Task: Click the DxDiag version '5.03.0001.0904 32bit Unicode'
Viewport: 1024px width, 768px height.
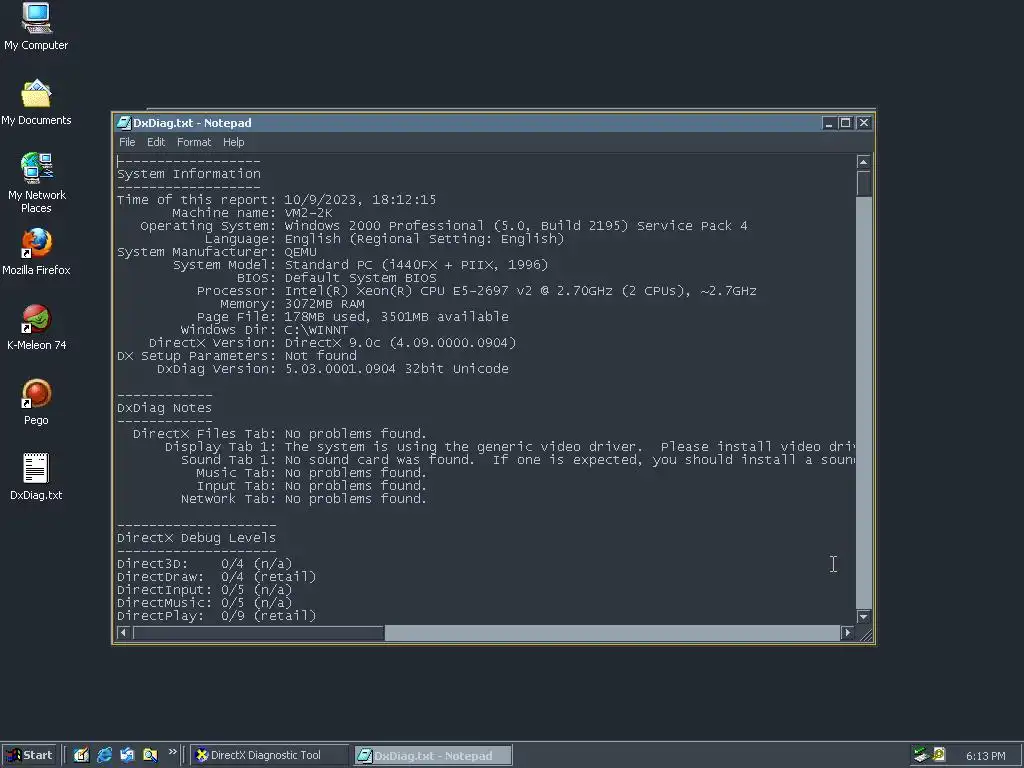Action: coord(396,369)
